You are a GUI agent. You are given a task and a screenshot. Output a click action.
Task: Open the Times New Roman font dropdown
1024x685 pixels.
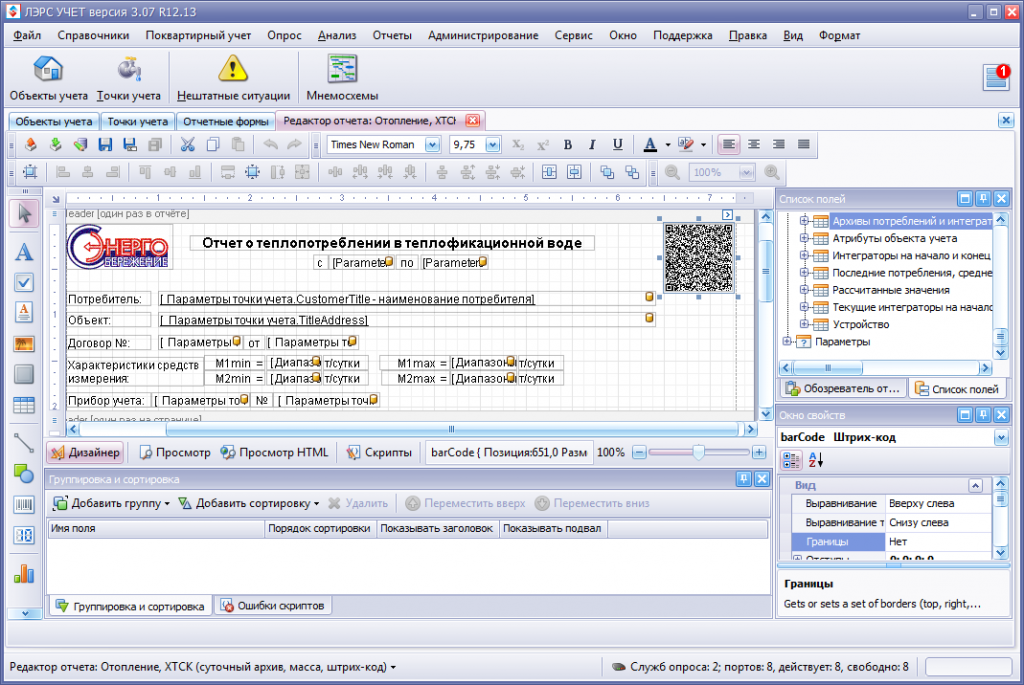coord(432,144)
